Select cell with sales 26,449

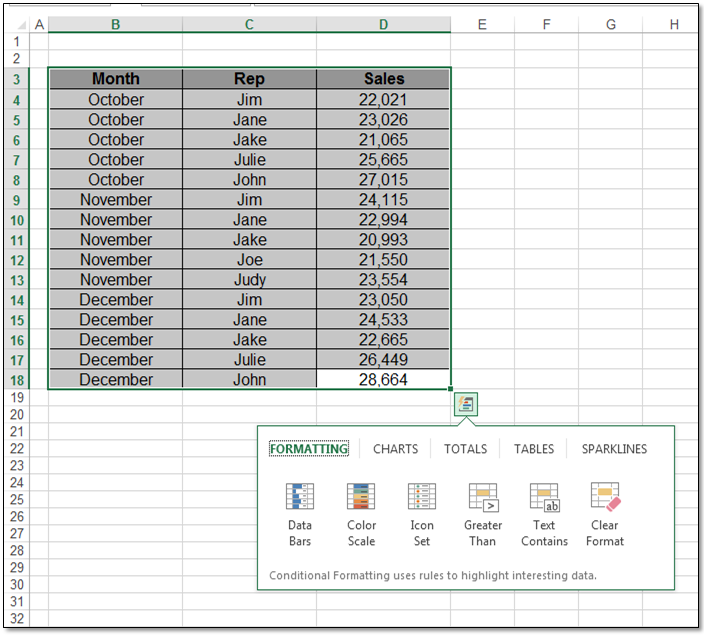tap(383, 359)
